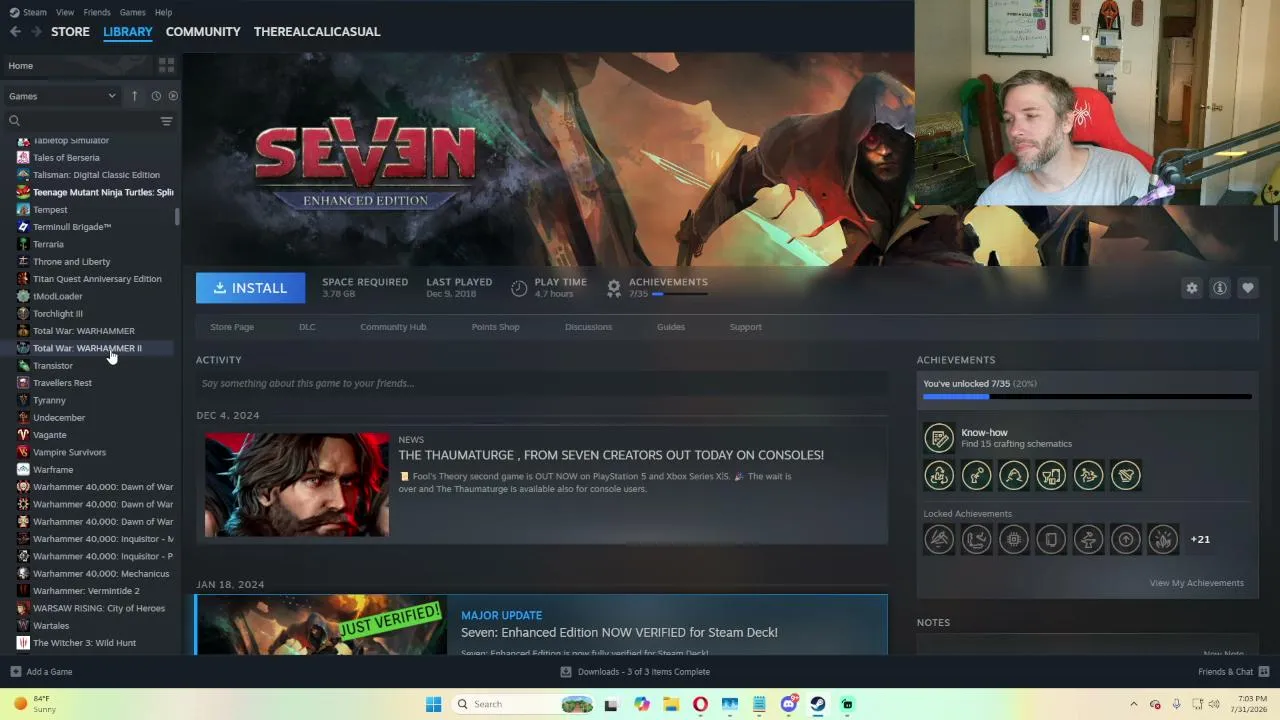Click the achievements unlocked progress bar
The image size is (1280, 720).
coord(1087,397)
